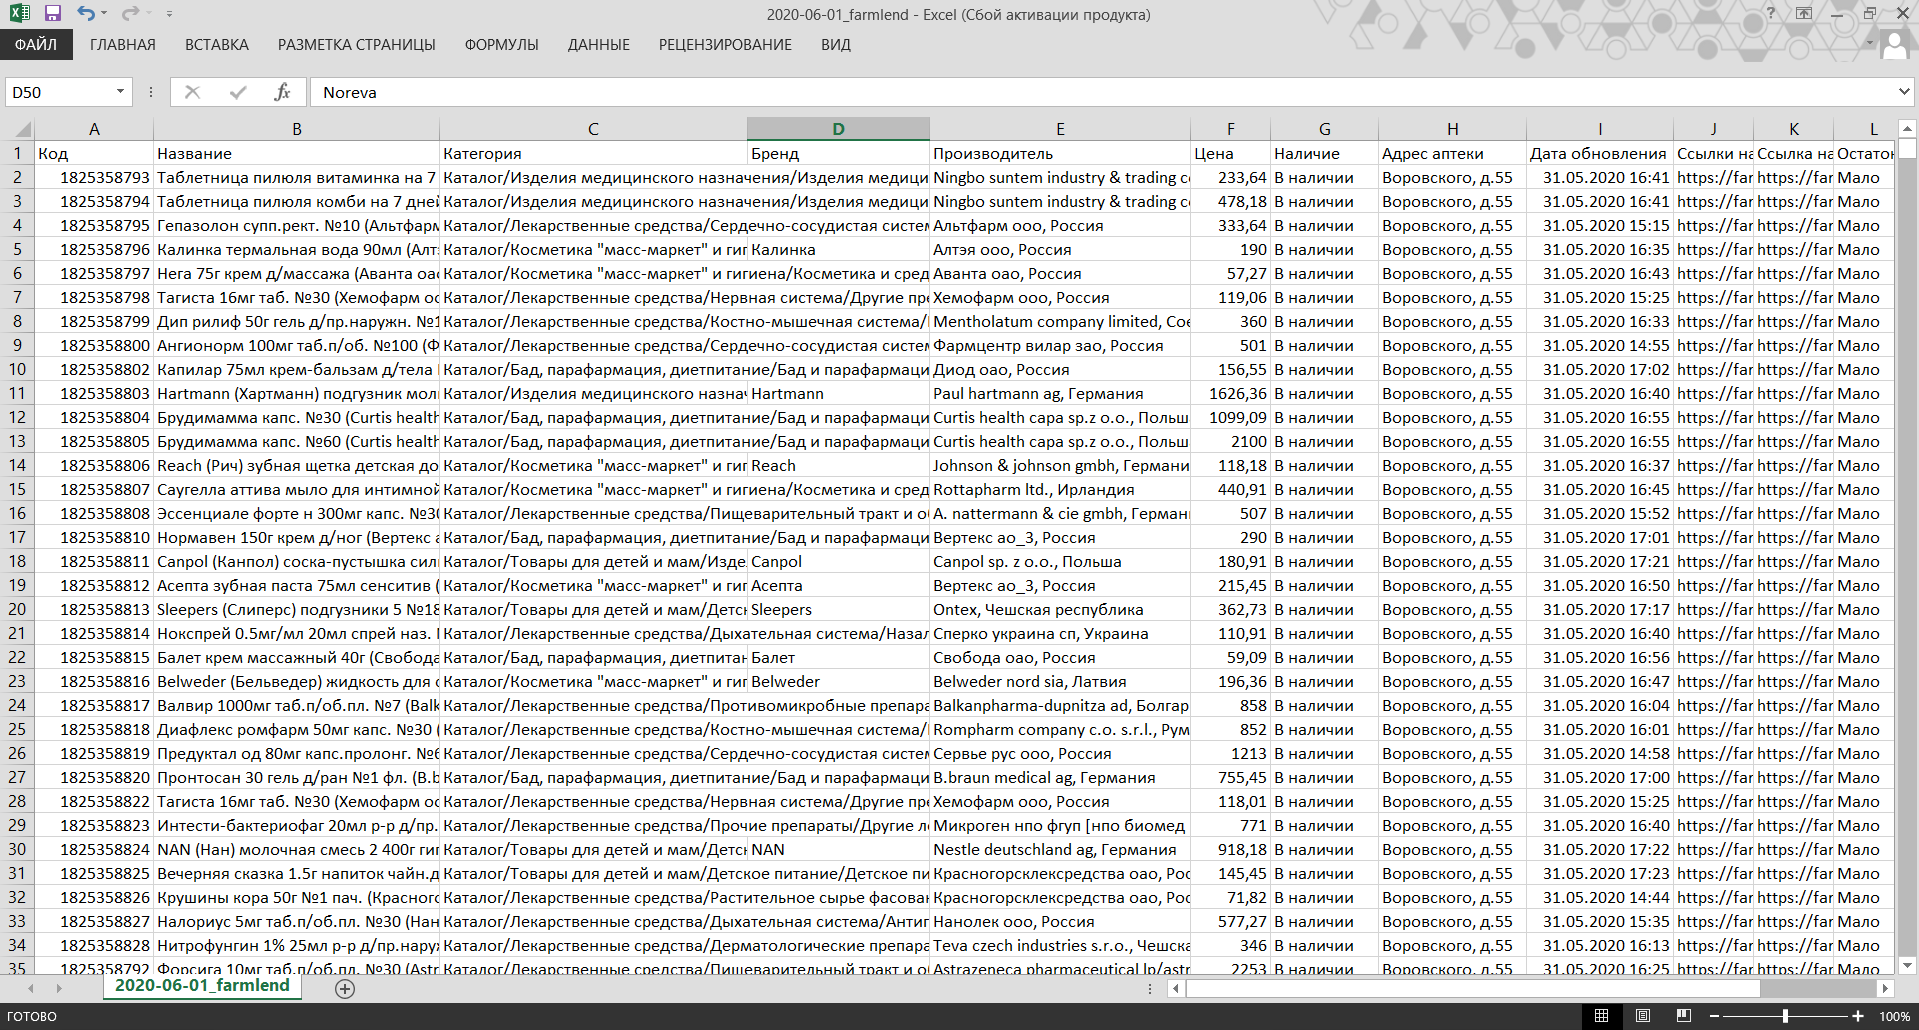Image resolution: width=1919 pixels, height=1030 pixels.
Task: Click the Name Box showing D50
Action: pos(60,92)
